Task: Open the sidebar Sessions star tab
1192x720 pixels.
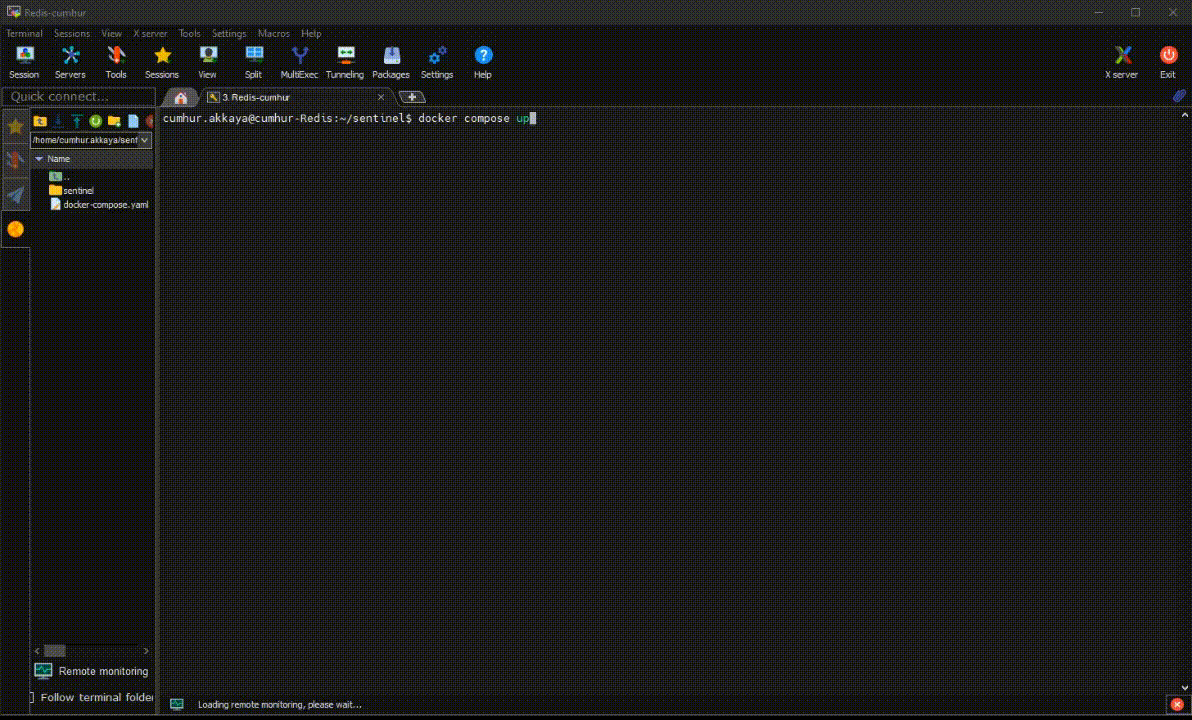Action: click(x=15, y=126)
